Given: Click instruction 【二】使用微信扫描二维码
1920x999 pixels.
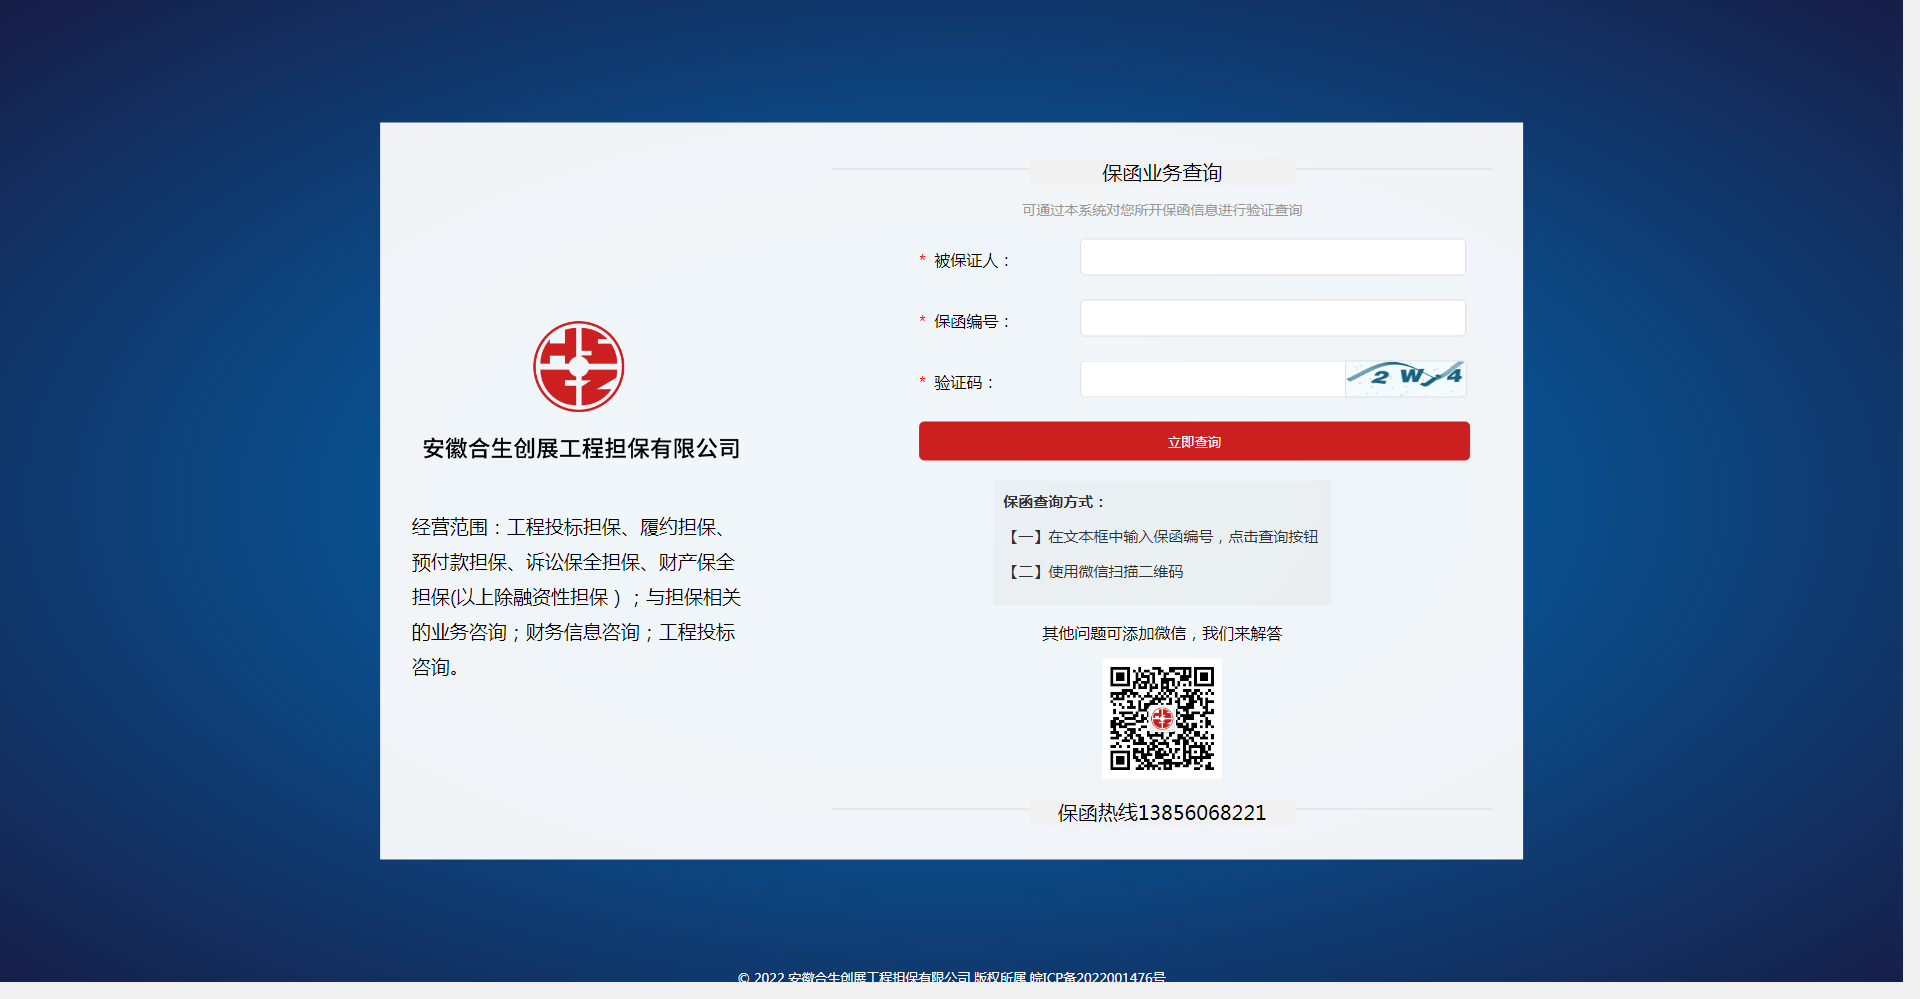Looking at the screenshot, I should 1094,571.
